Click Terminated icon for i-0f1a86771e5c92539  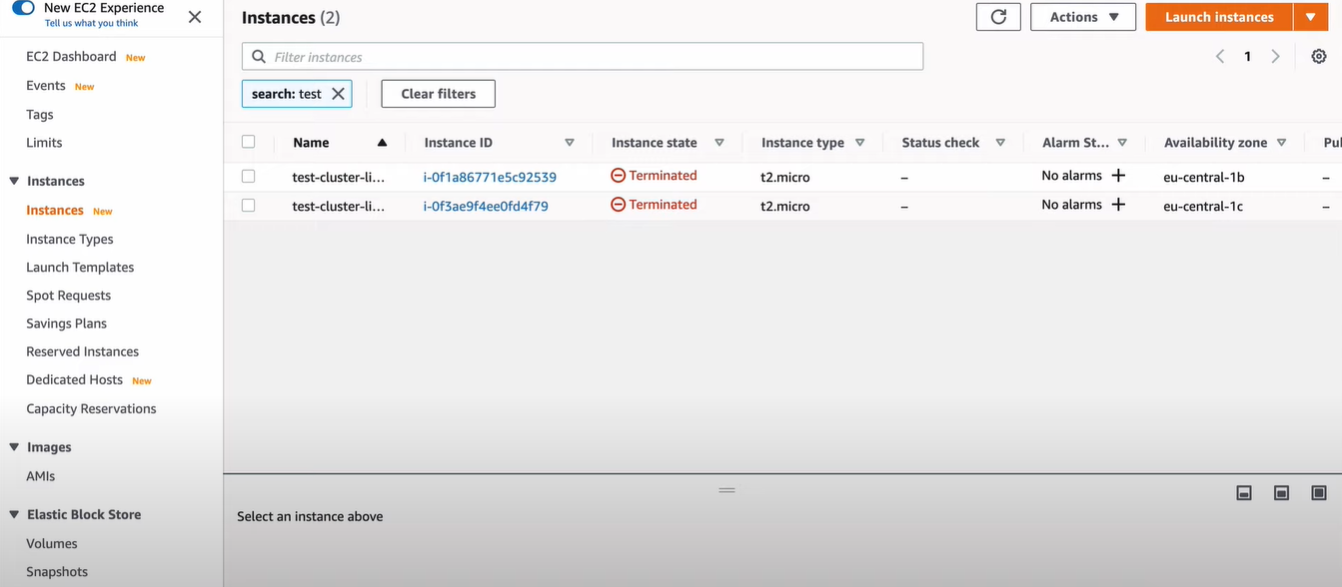pos(618,175)
